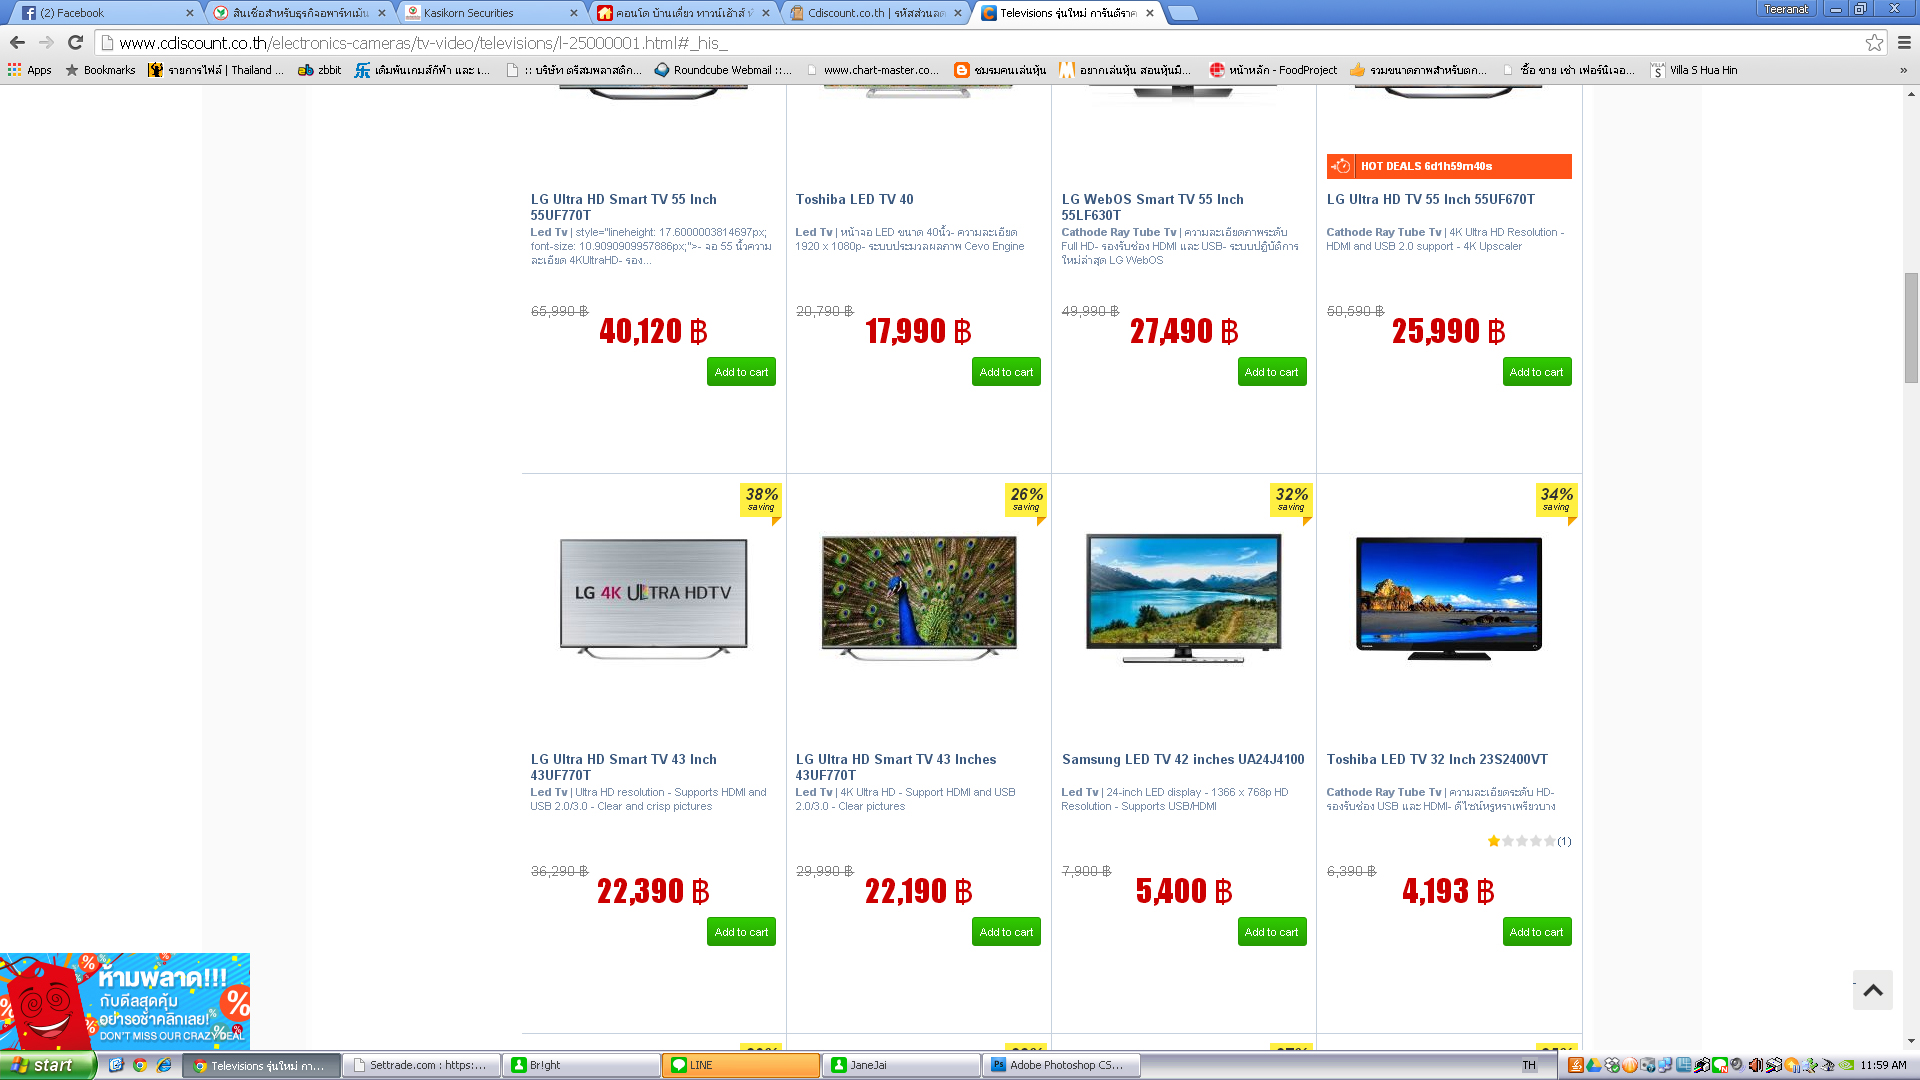Screen dimensions: 1920x1080
Task: Click the page vertical scrollbar thumb
Action: (x=1911, y=327)
